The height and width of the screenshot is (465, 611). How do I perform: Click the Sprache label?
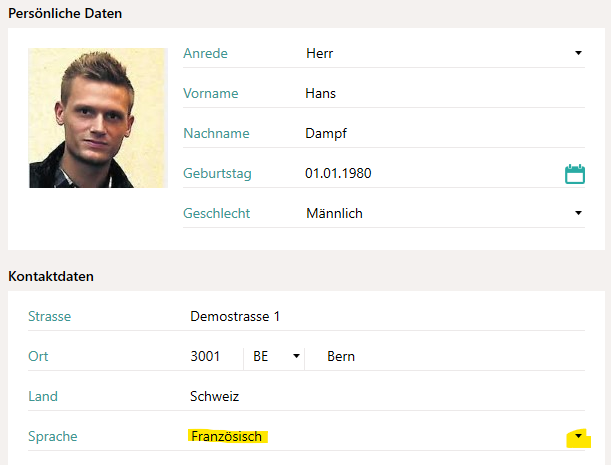(53, 437)
